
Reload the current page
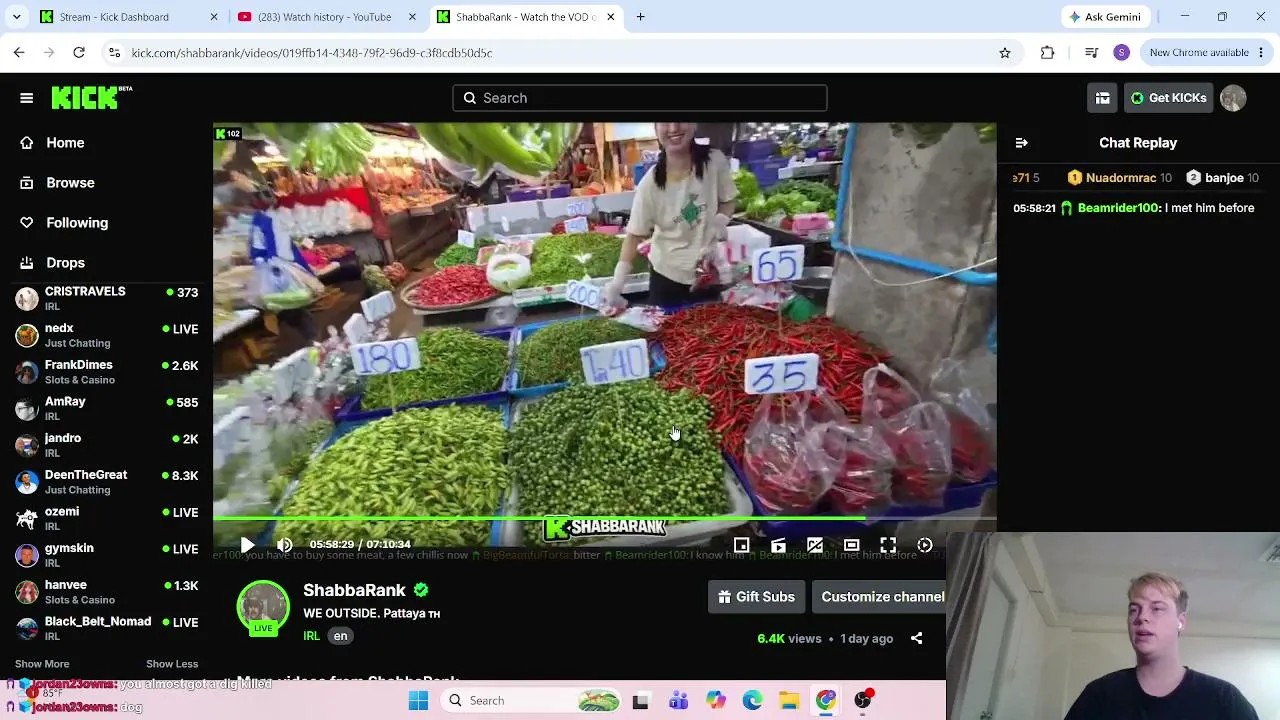tap(79, 53)
